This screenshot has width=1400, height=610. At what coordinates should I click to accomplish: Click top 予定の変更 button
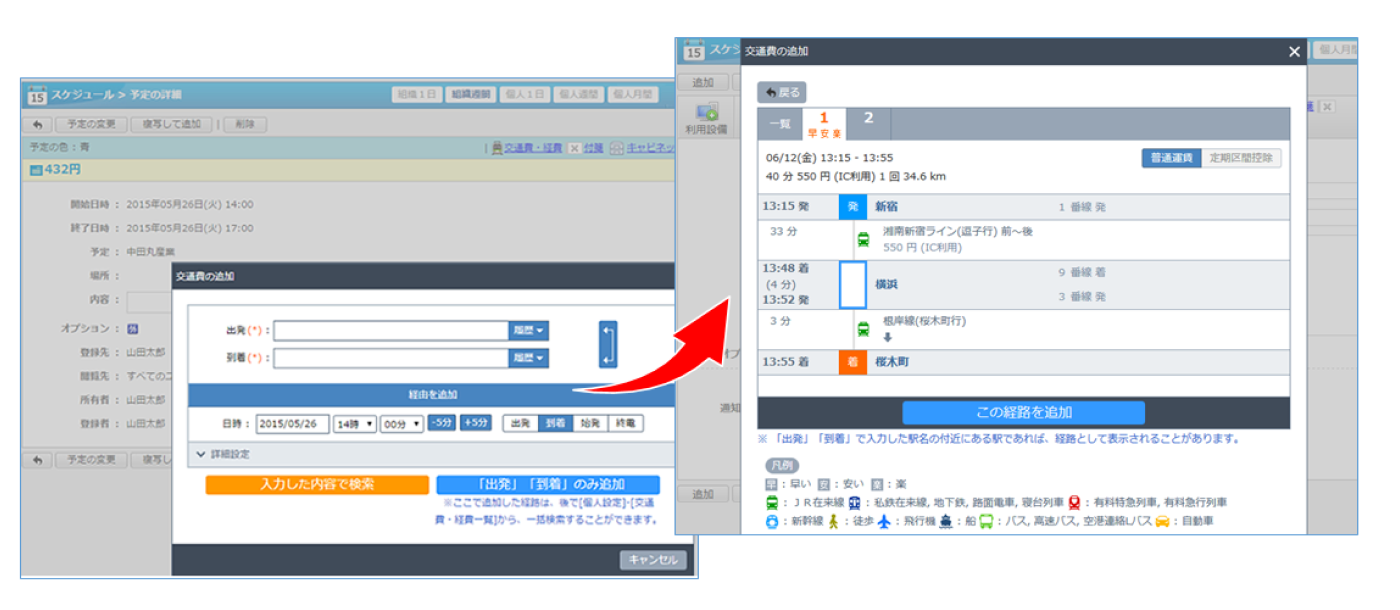pos(92,125)
